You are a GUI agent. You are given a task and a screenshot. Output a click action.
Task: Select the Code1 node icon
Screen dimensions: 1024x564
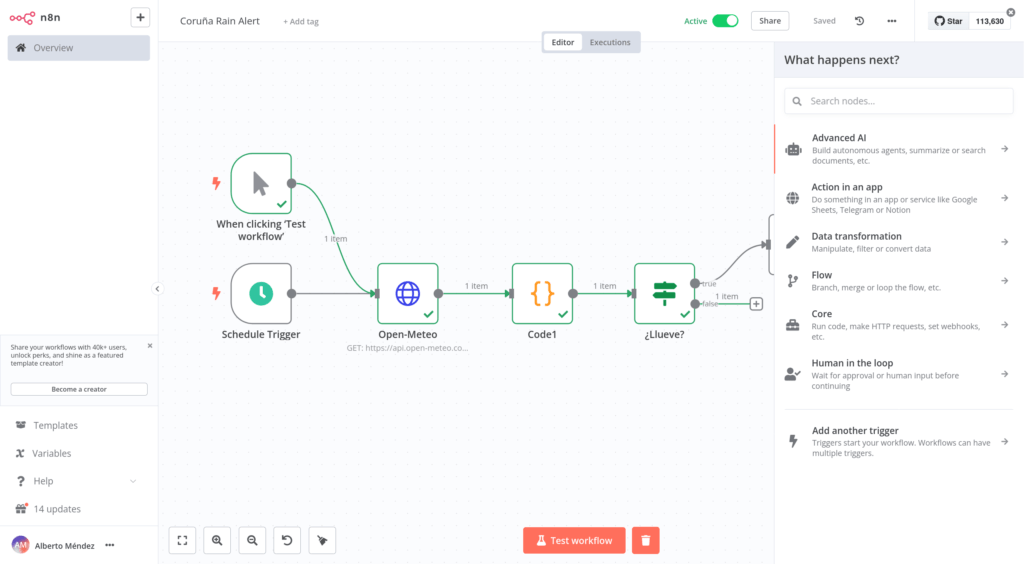542,293
